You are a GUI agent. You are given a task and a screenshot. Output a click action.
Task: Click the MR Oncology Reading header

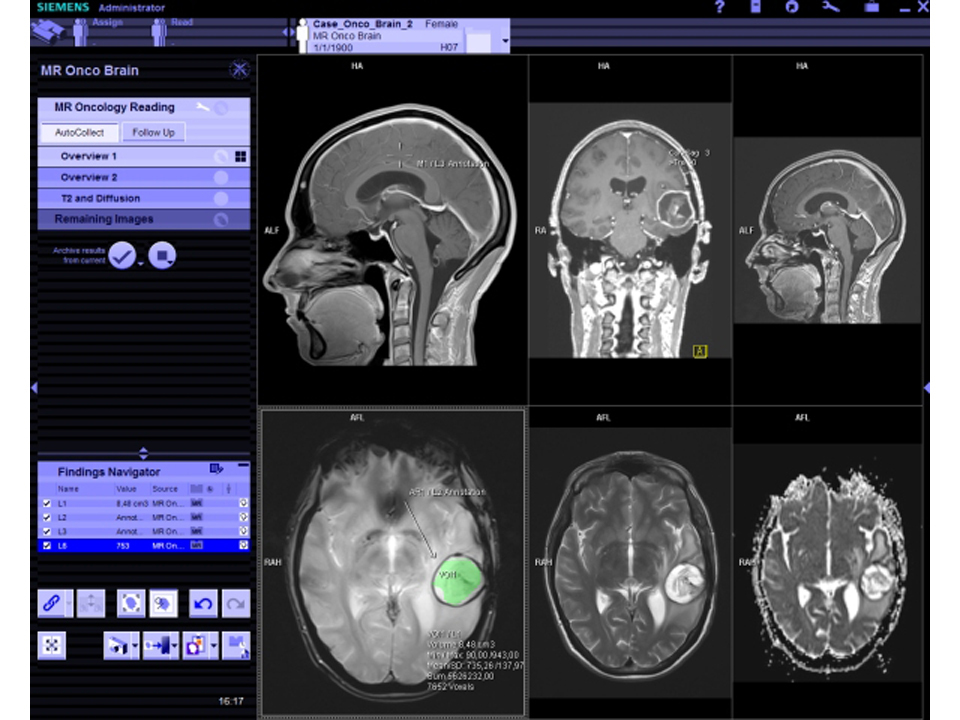tap(144, 108)
